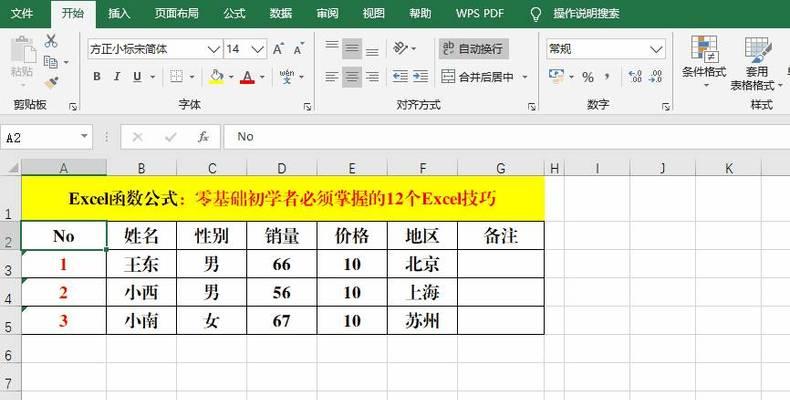This screenshot has height=400, width=790.
Task: Toggle Underline formatting
Action: pos(137,77)
